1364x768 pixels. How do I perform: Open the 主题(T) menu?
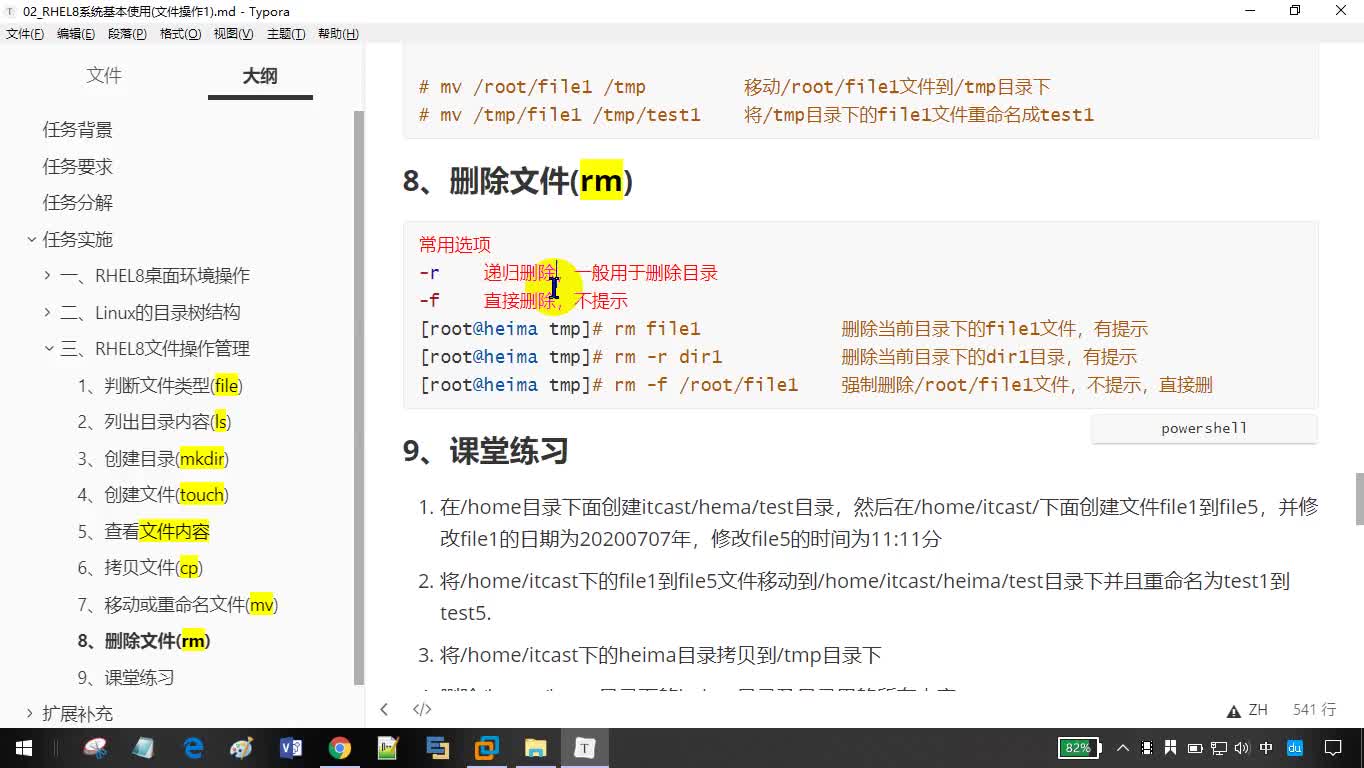(286, 34)
